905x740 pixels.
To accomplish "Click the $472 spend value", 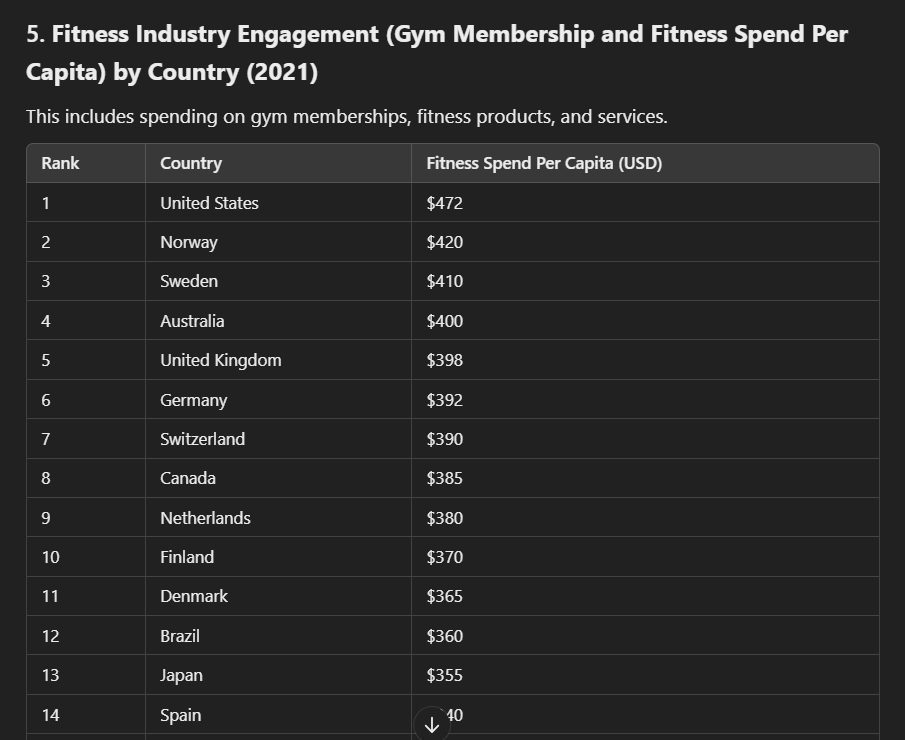I will (444, 203).
